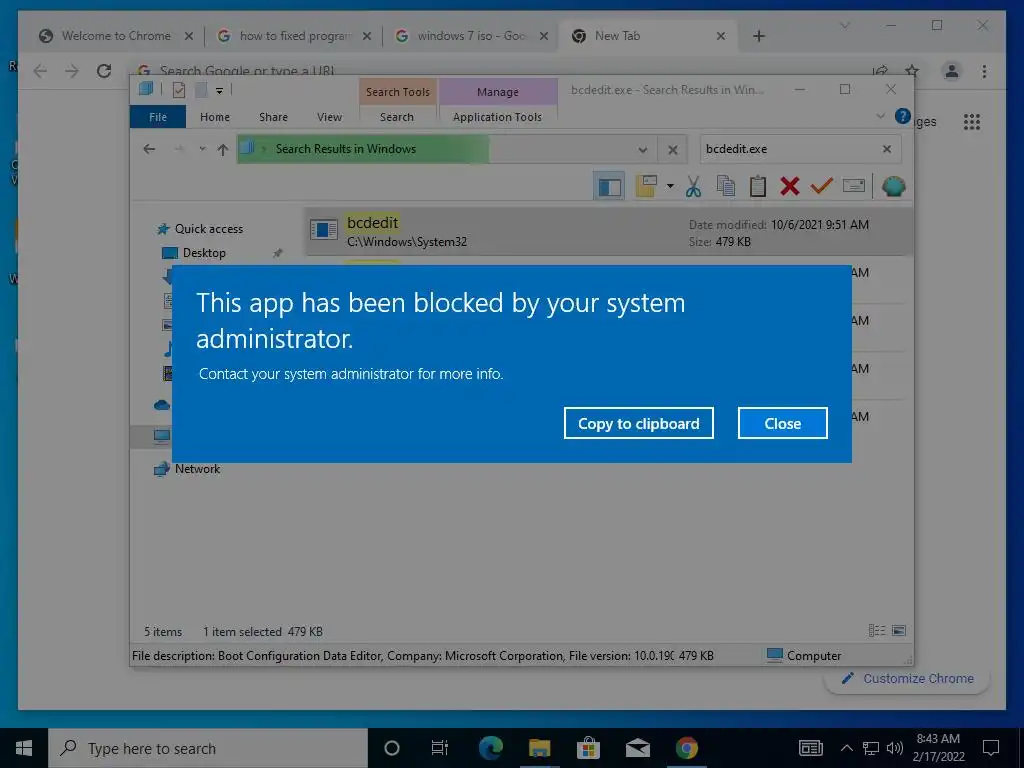Click the bcdedit file icon

pyautogui.click(x=323, y=230)
